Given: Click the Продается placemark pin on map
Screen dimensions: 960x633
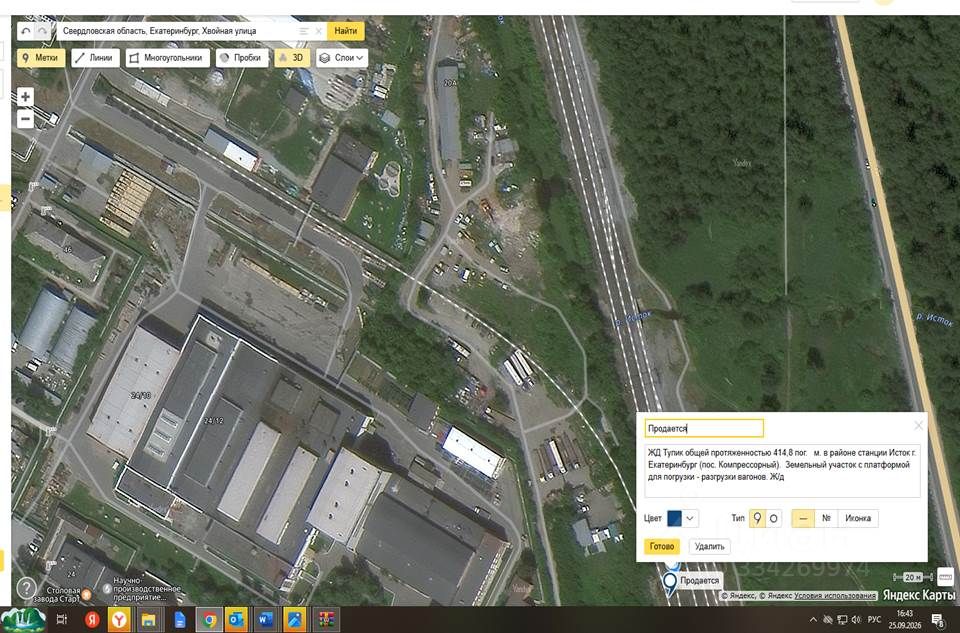Looking at the screenshot, I should [670, 583].
